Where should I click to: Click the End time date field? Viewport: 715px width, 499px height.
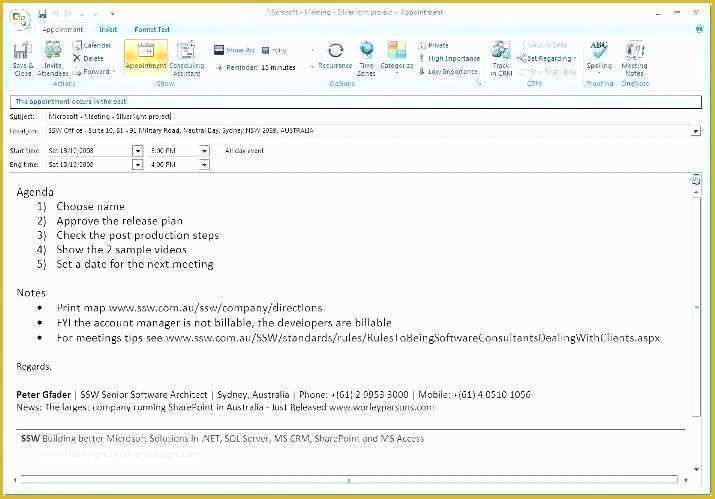[90, 165]
